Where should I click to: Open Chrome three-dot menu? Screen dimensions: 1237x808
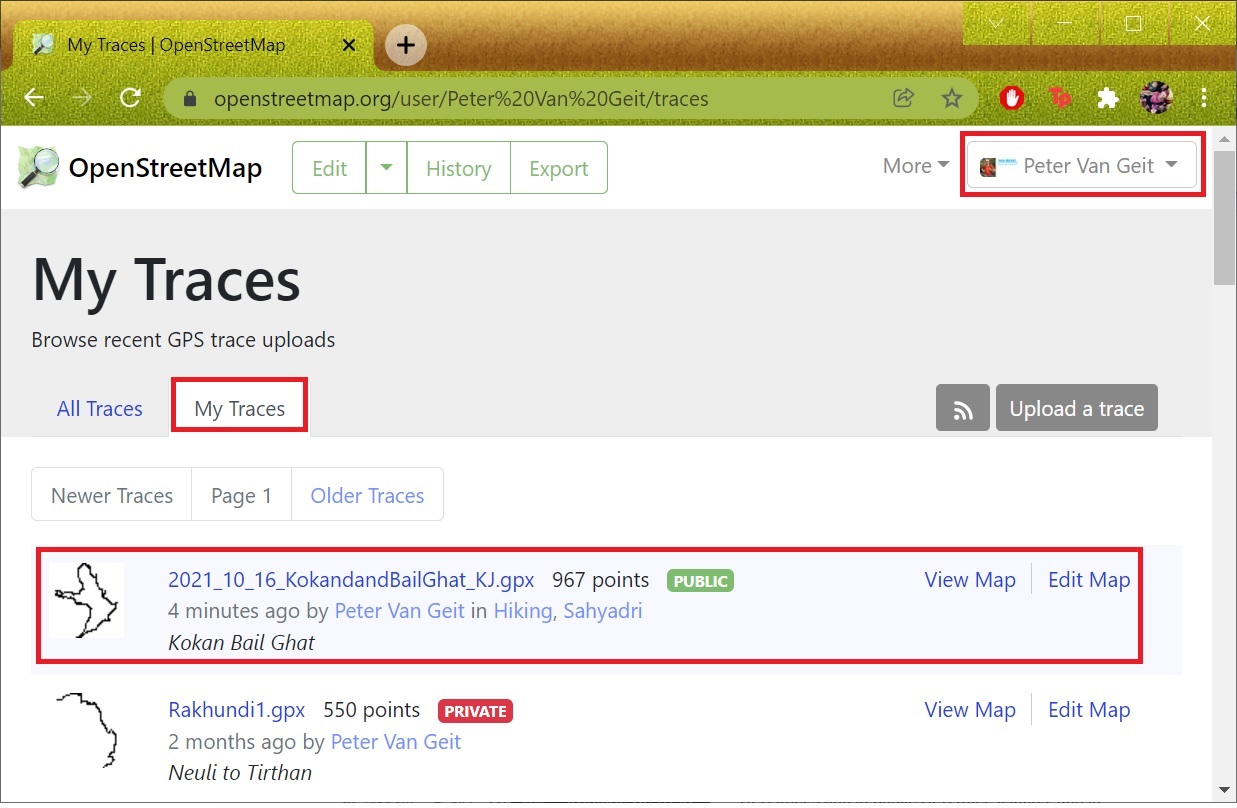1204,98
